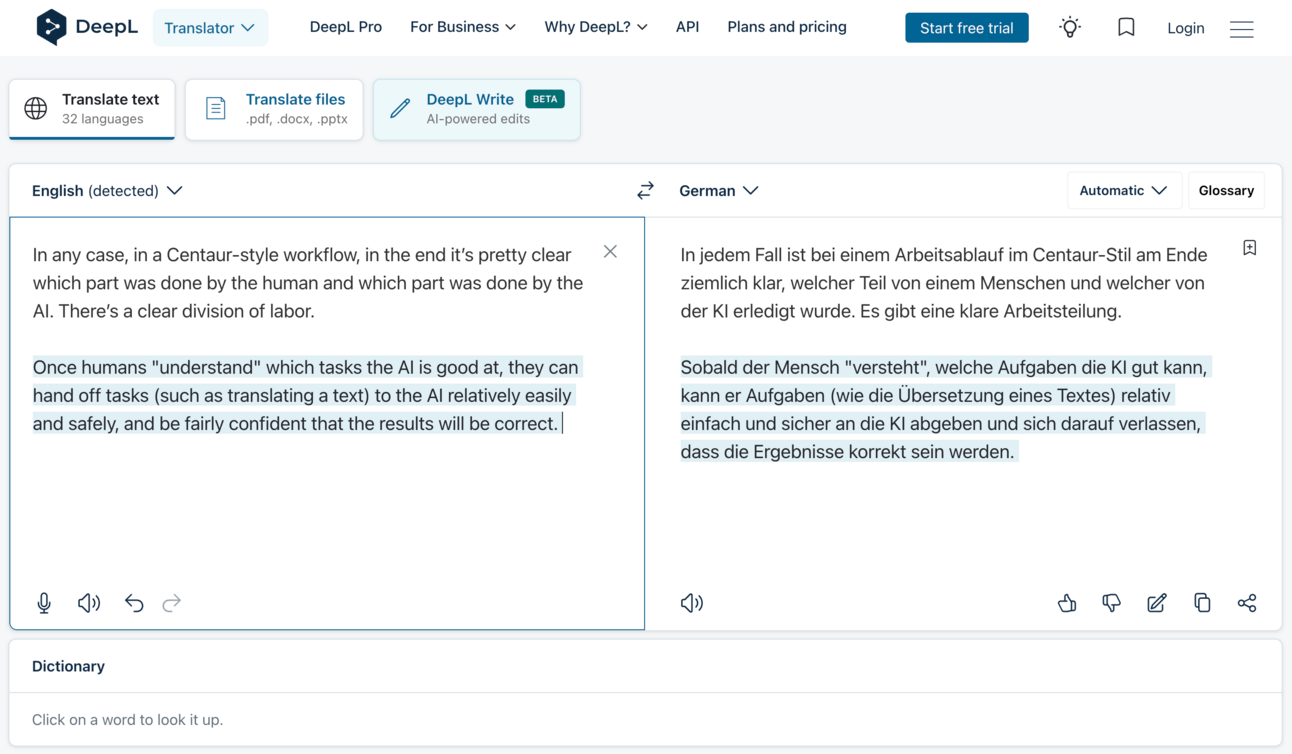The image size is (1292, 754).
Task: Switch to the Translate files tab
Action: [x=274, y=108]
